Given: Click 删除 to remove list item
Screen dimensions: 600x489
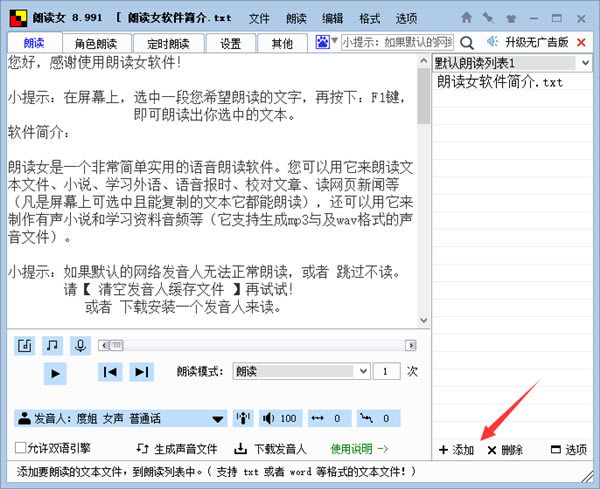Looking at the screenshot, I should [505, 450].
